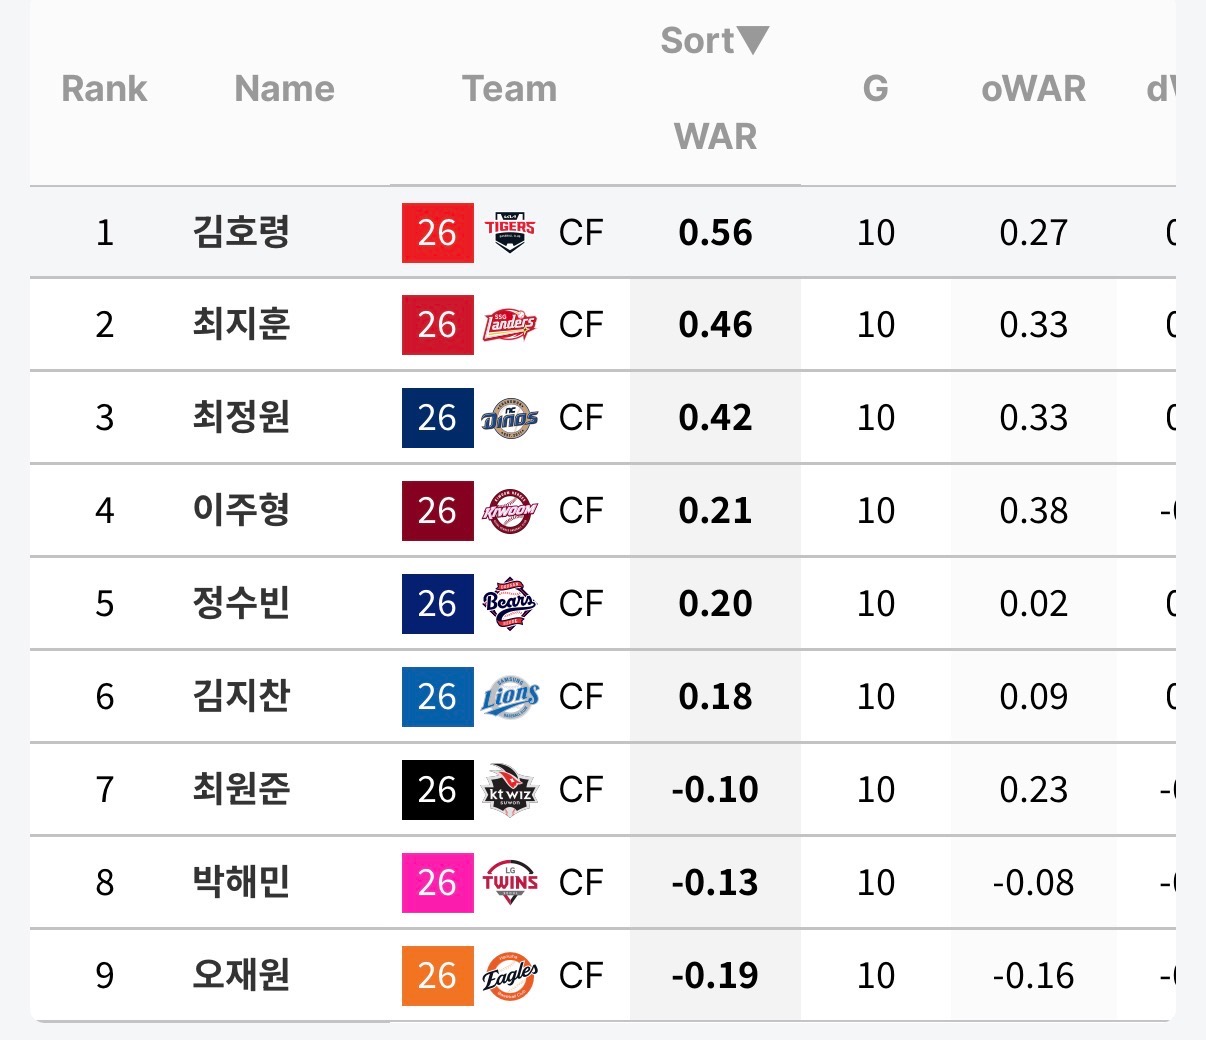Sort by the G games column header

point(875,89)
